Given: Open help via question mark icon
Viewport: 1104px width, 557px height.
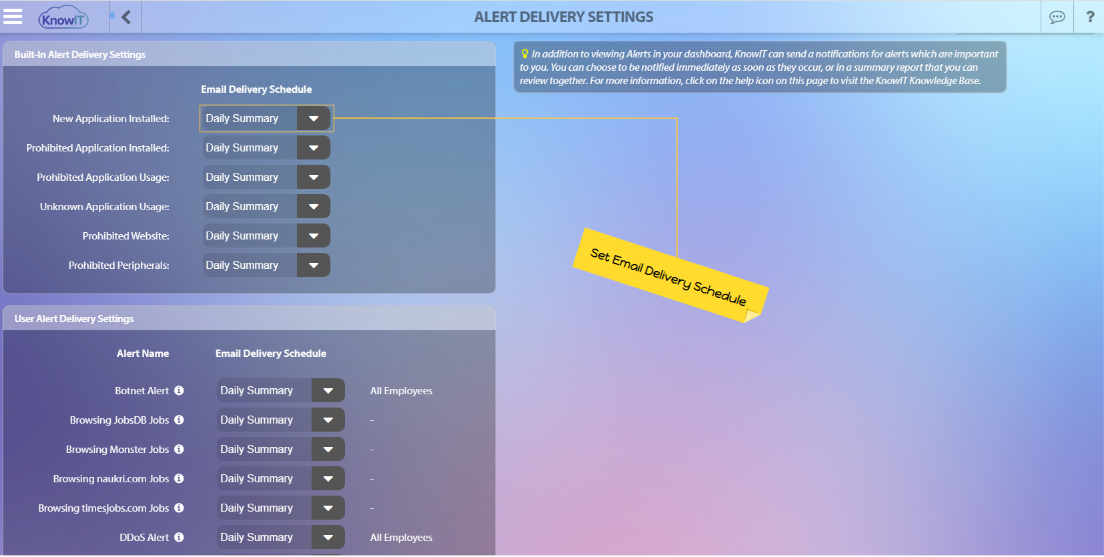Looking at the screenshot, I should tap(1089, 17).
